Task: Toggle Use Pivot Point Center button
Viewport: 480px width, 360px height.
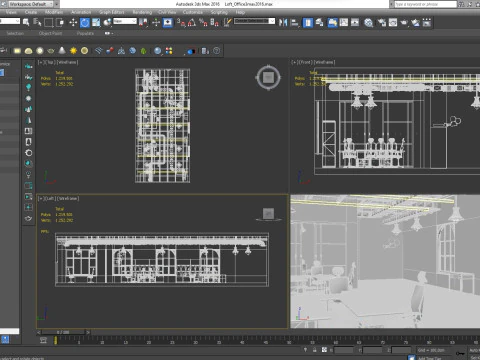Action: 144,23
